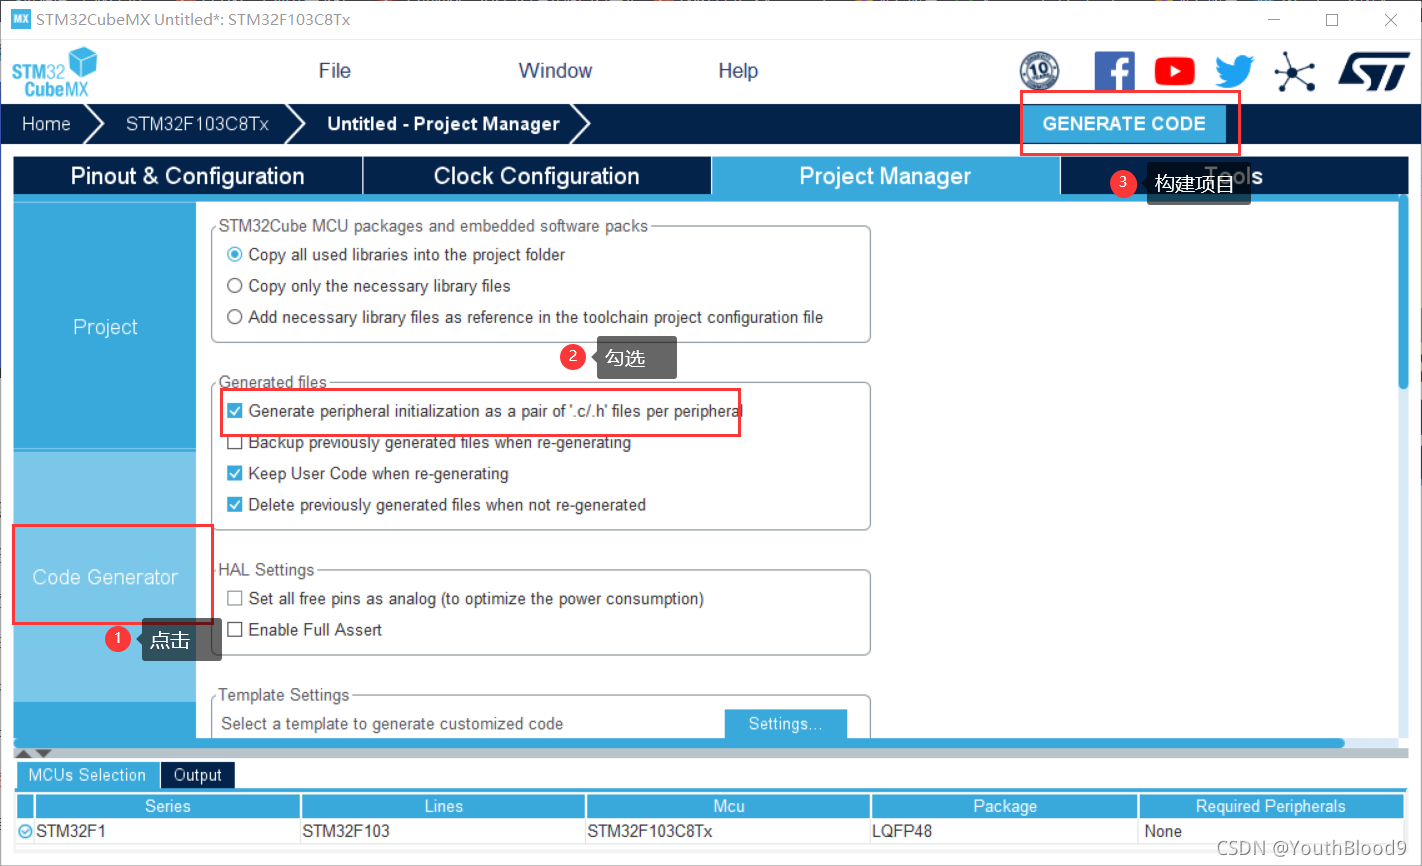The height and width of the screenshot is (866, 1422).
Task: Go to Home breadcrumb
Action: pos(47,124)
